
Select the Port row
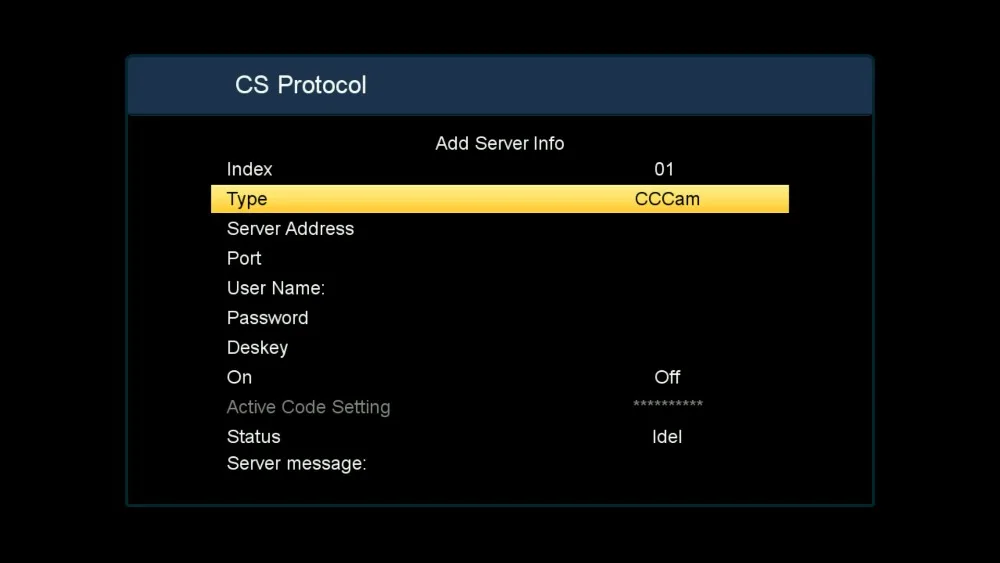(x=244, y=258)
